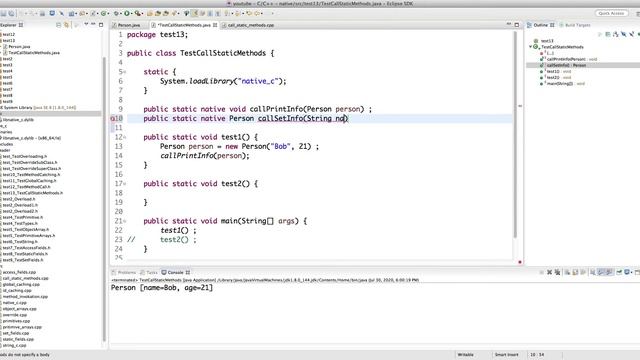Select the Console tab
The image size is (640, 360).
point(176,272)
